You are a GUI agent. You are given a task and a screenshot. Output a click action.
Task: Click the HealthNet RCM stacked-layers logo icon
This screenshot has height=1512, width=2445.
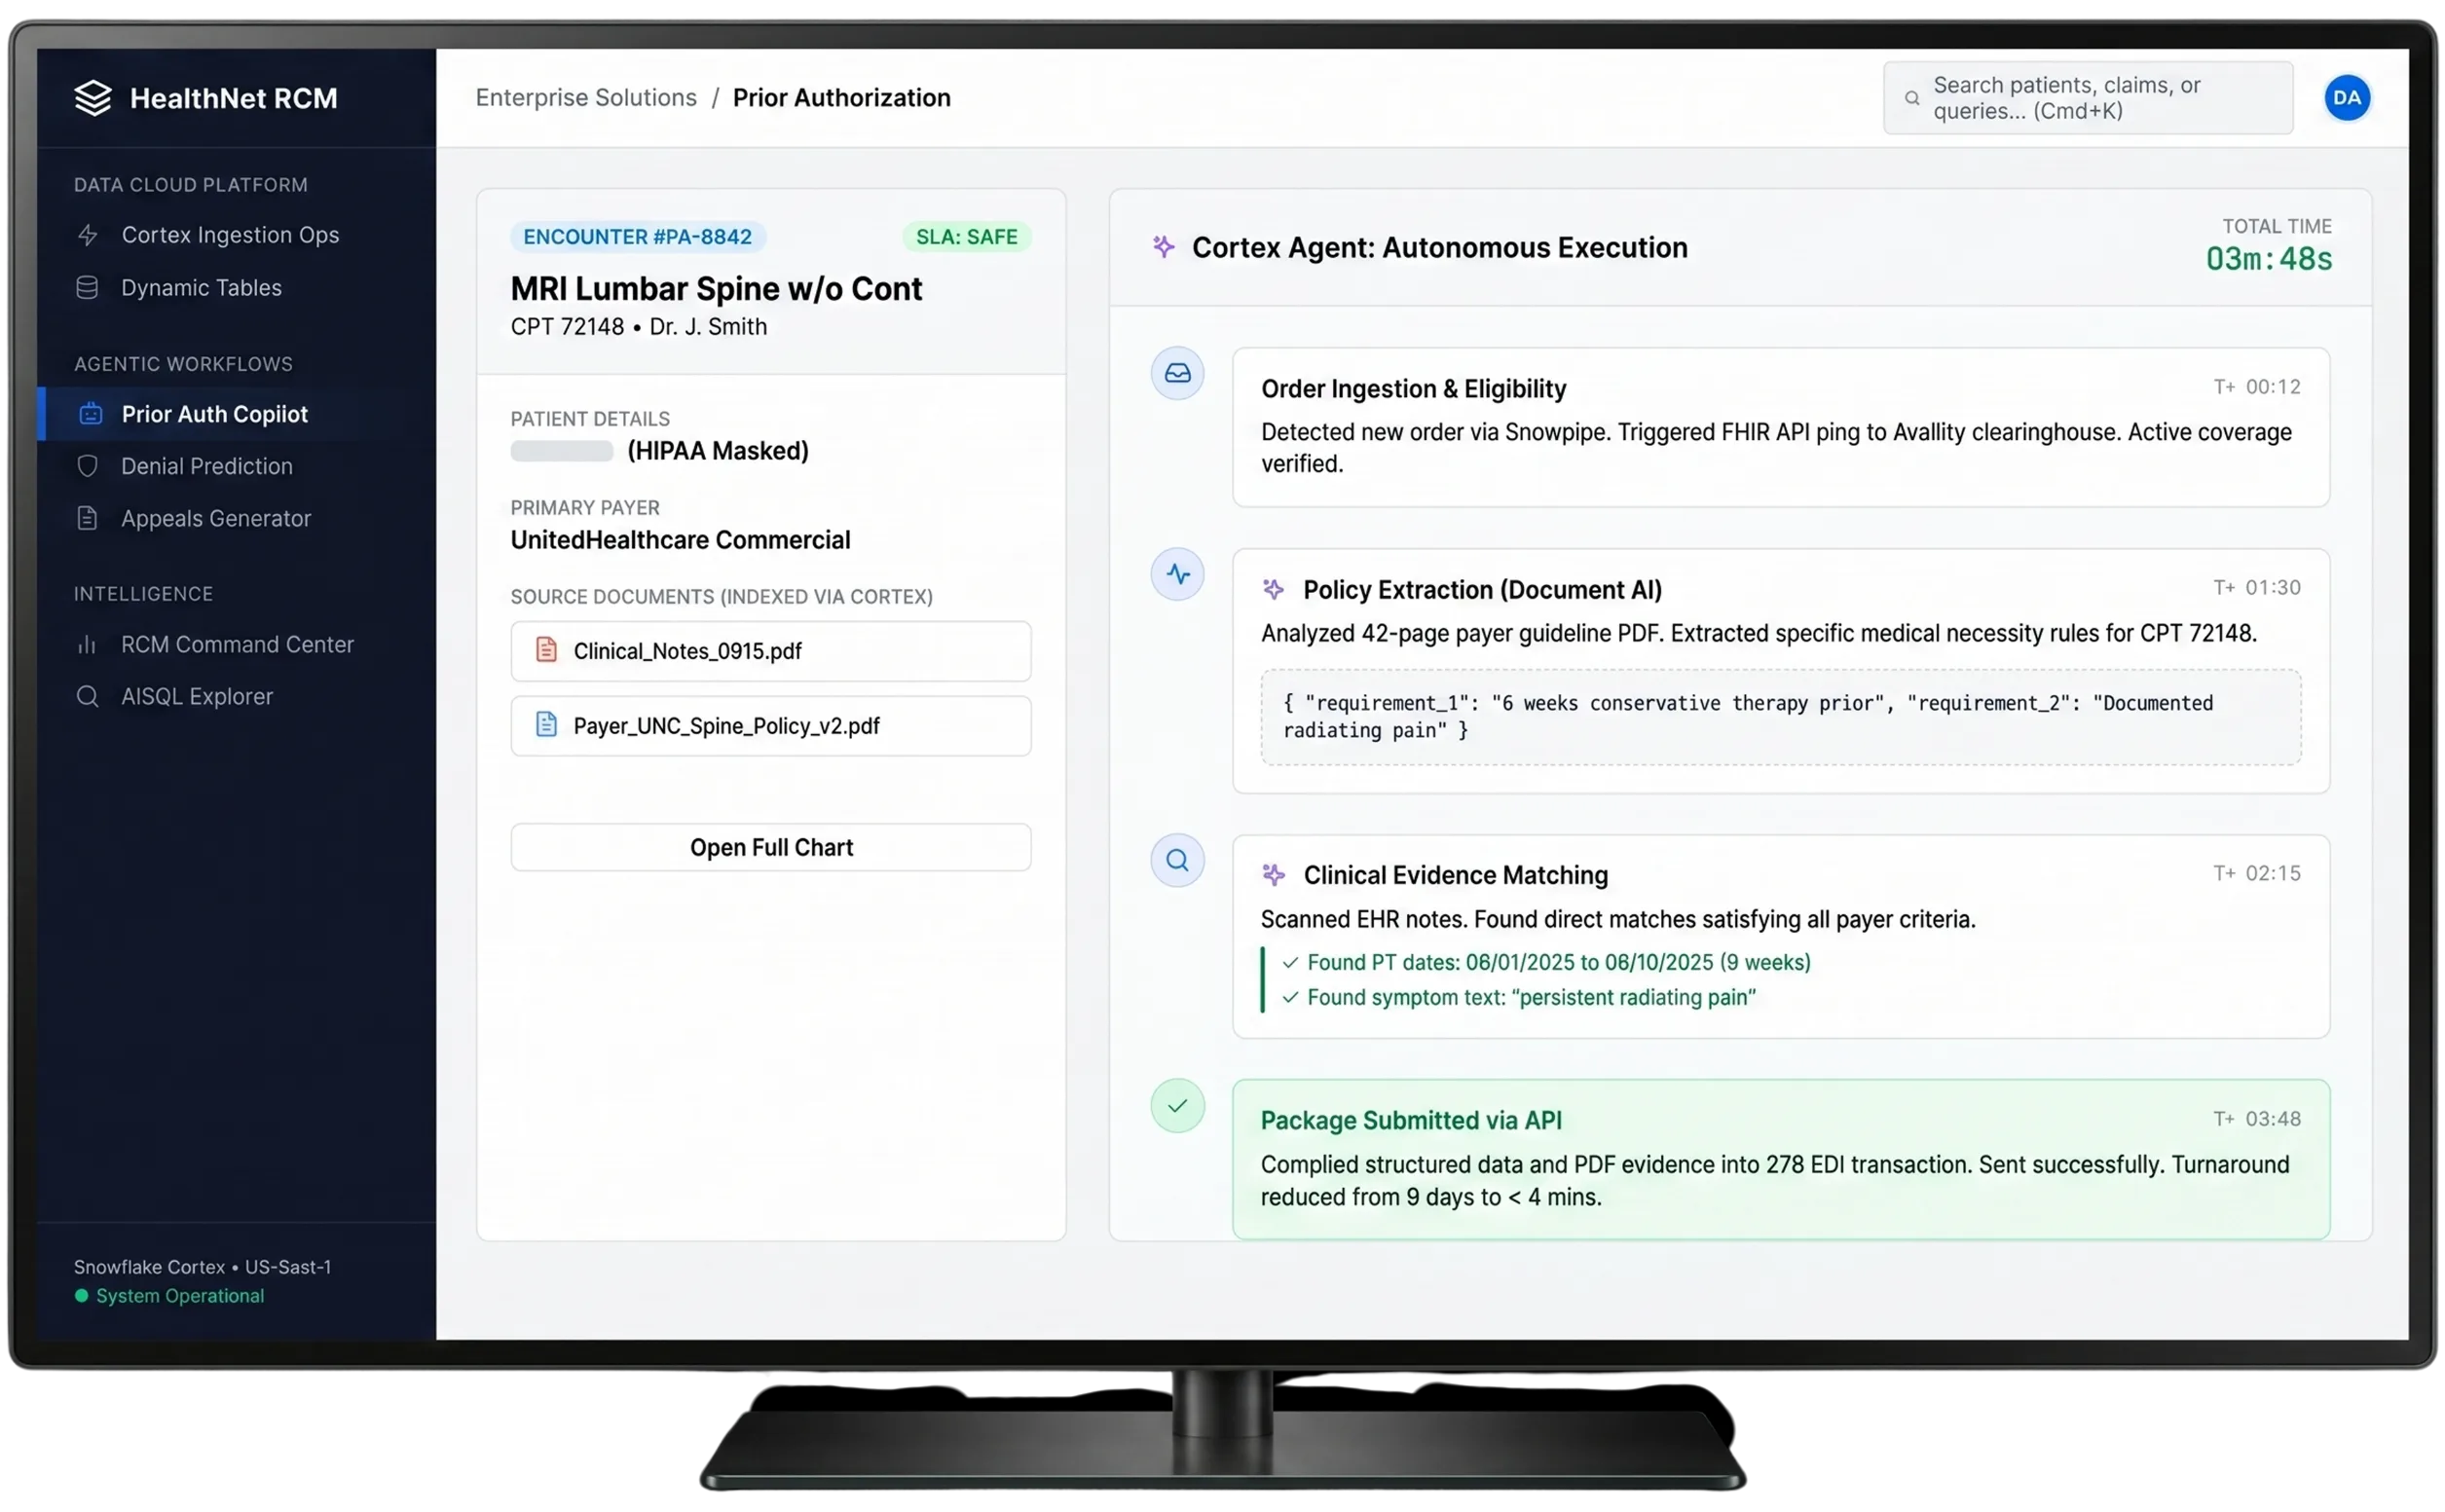tap(93, 98)
